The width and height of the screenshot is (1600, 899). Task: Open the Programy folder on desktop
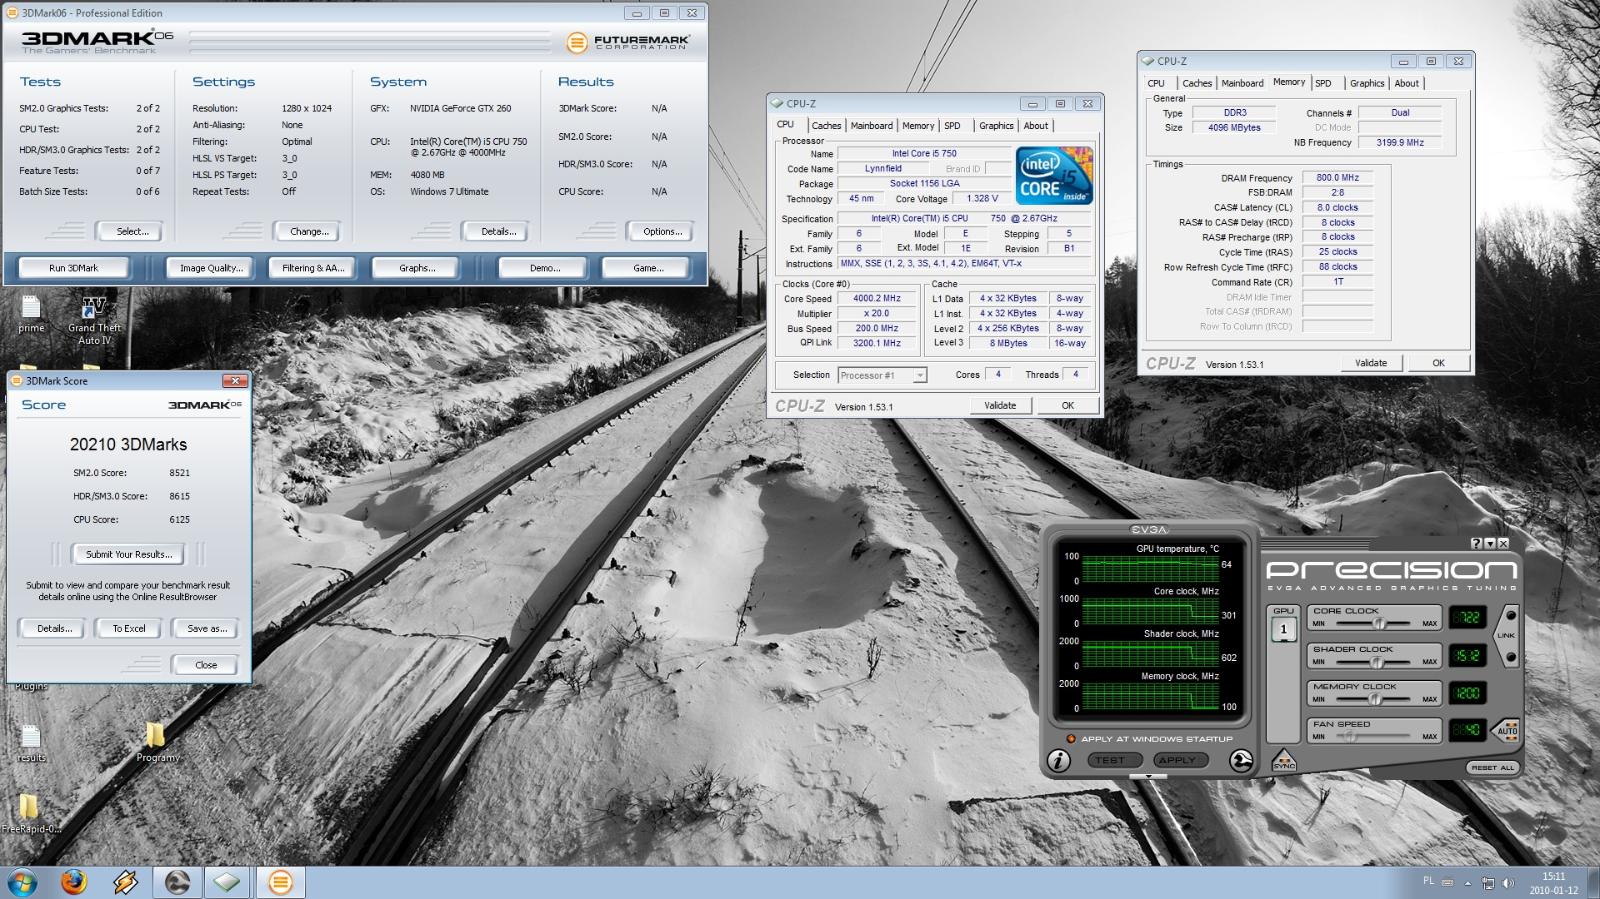coord(156,743)
